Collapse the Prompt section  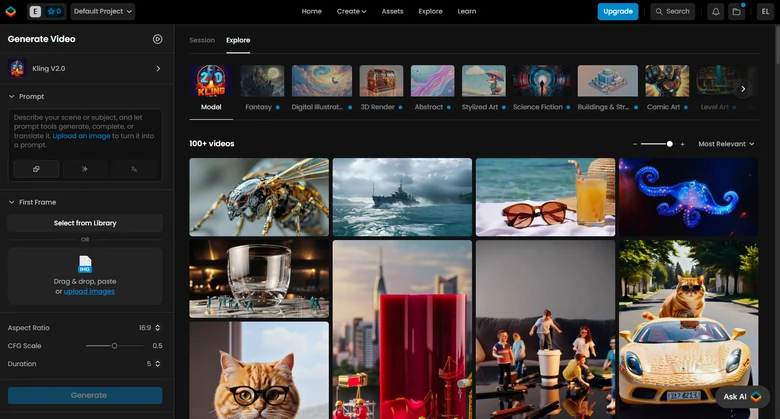pyautogui.click(x=26, y=97)
